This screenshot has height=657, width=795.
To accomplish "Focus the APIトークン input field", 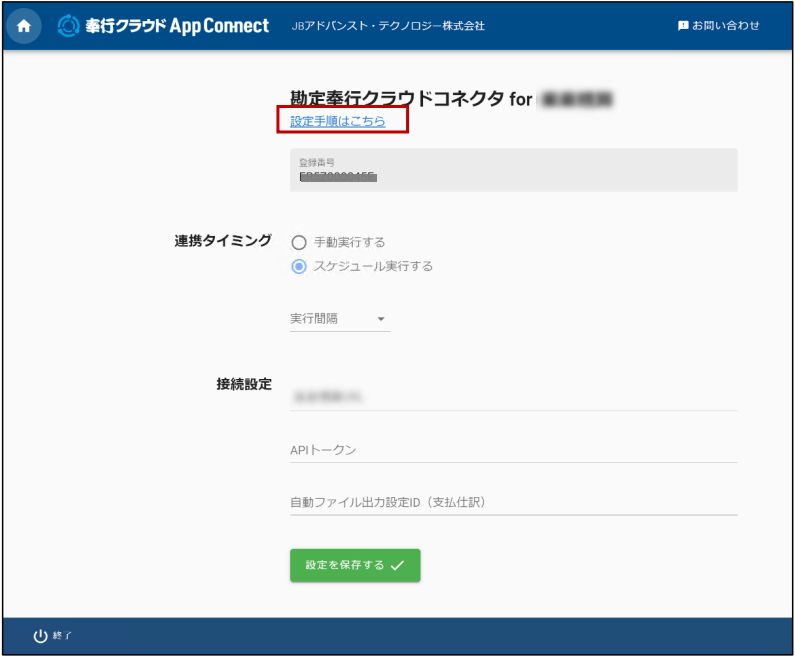I will pyautogui.click(x=514, y=450).
